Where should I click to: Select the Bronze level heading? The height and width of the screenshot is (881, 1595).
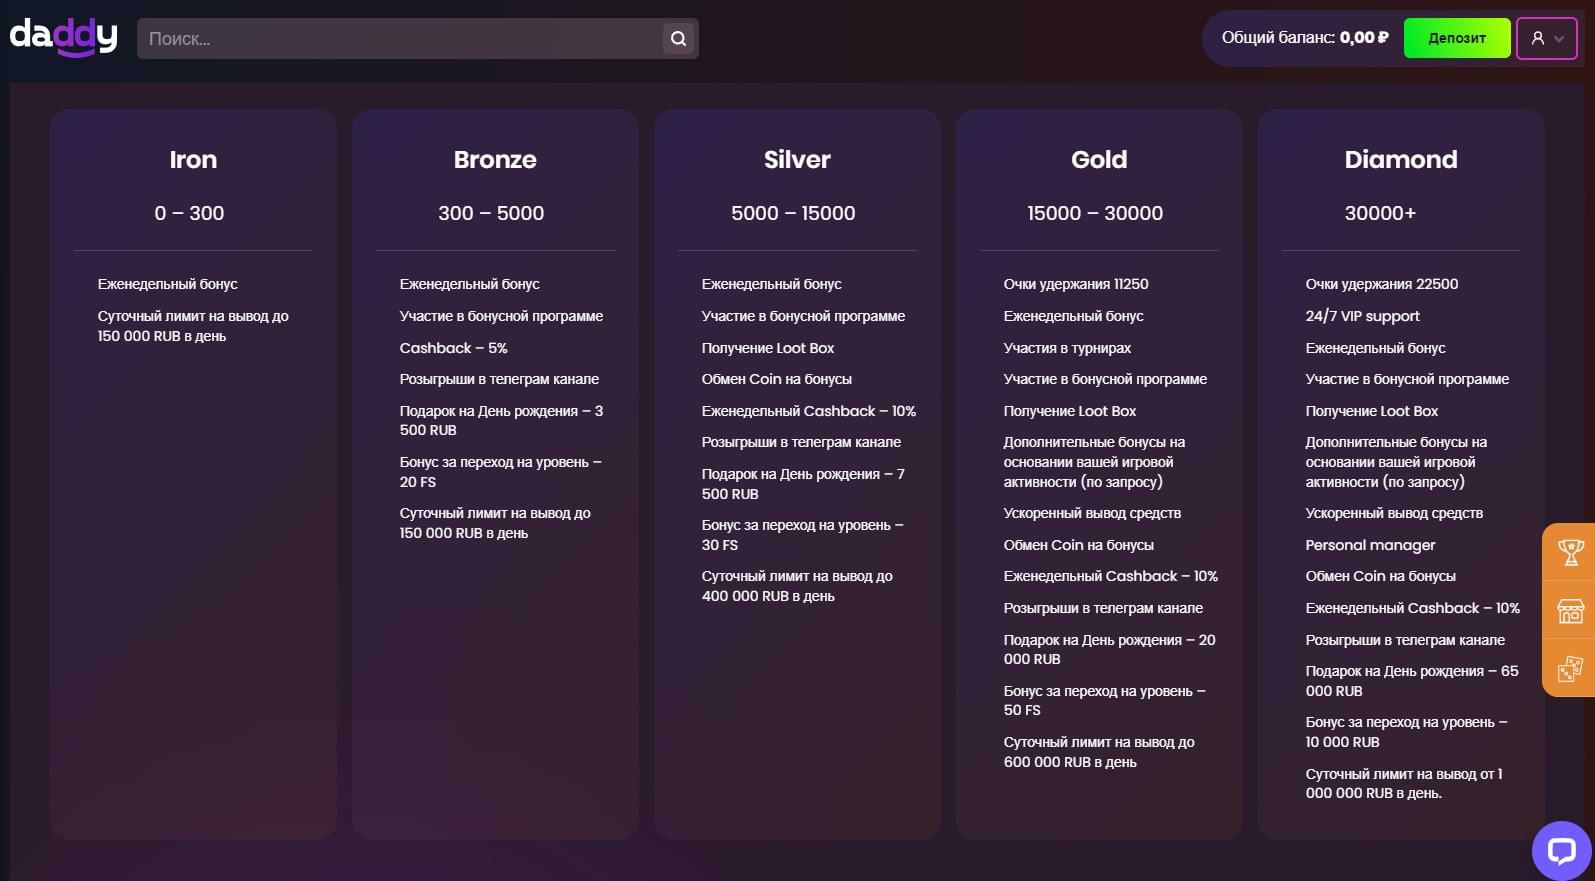495,160
